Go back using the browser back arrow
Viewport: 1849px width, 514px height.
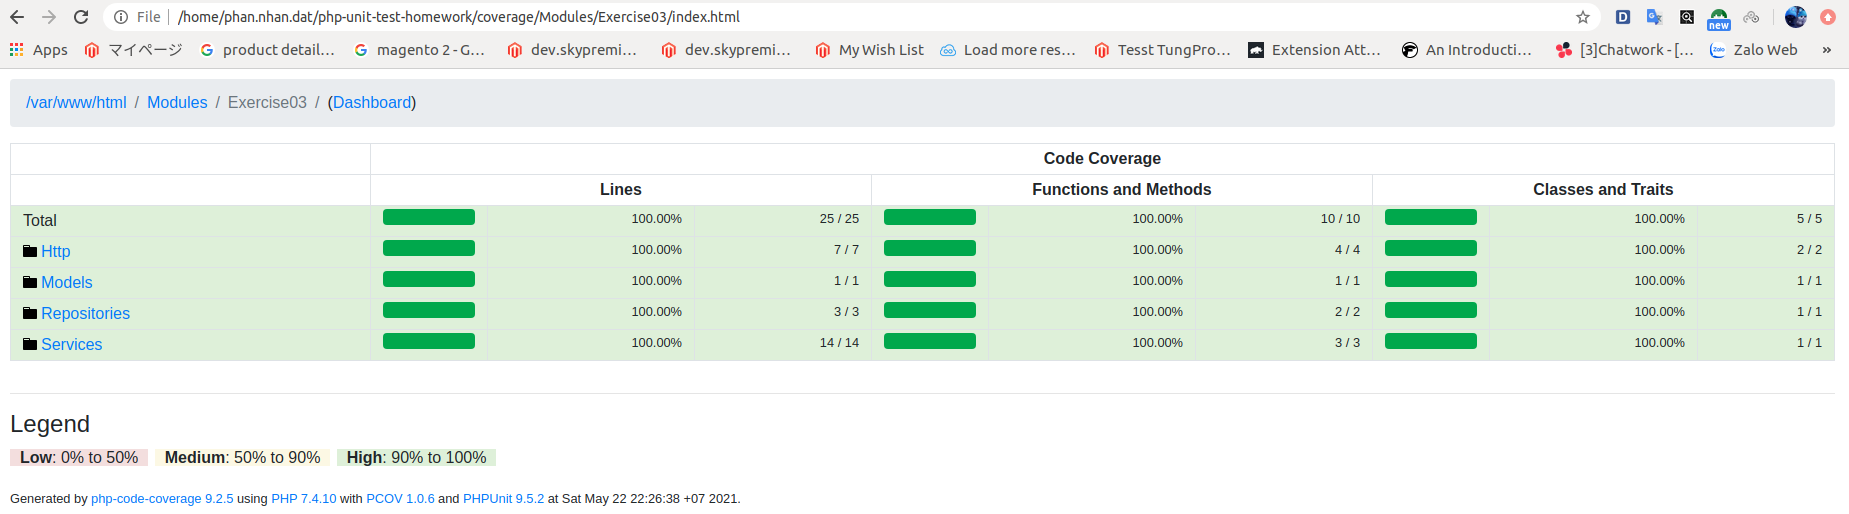17,17
